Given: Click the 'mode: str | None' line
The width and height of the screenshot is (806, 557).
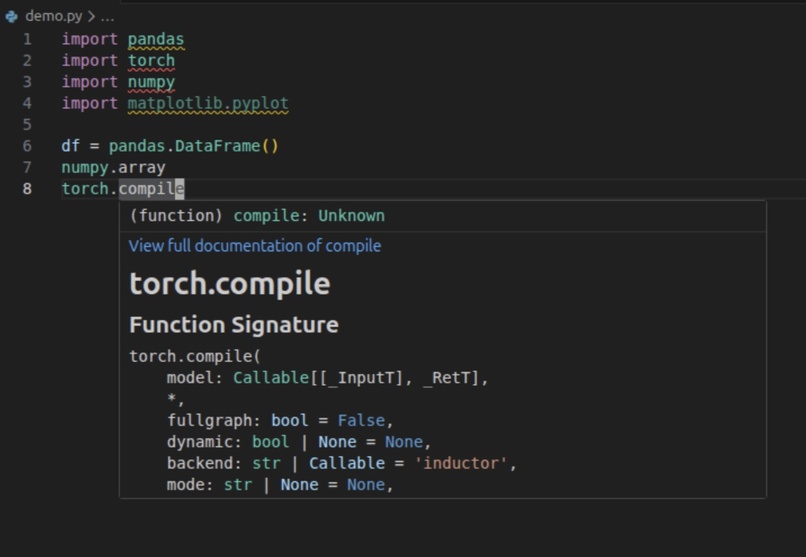Looking at the screenshot, I should [280, 485].
